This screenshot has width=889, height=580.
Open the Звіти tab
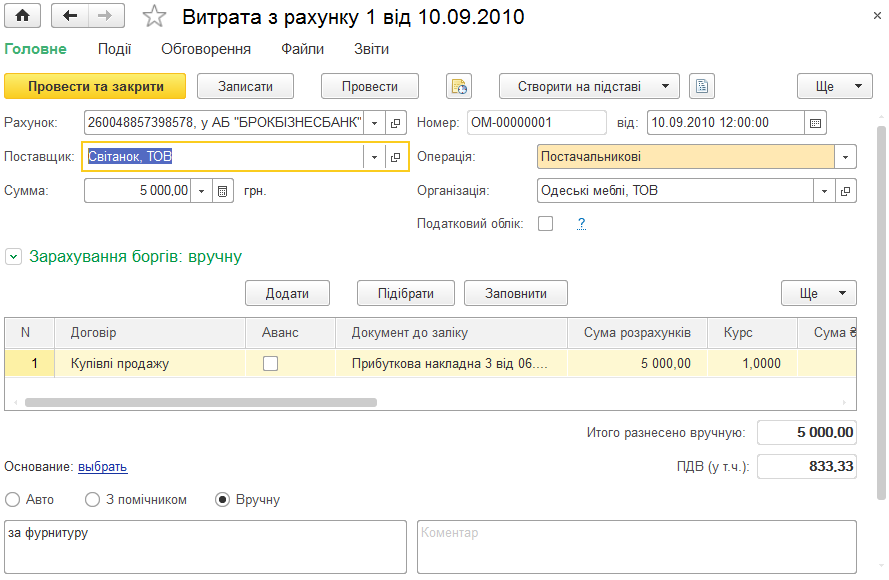(x=371, y=49)
